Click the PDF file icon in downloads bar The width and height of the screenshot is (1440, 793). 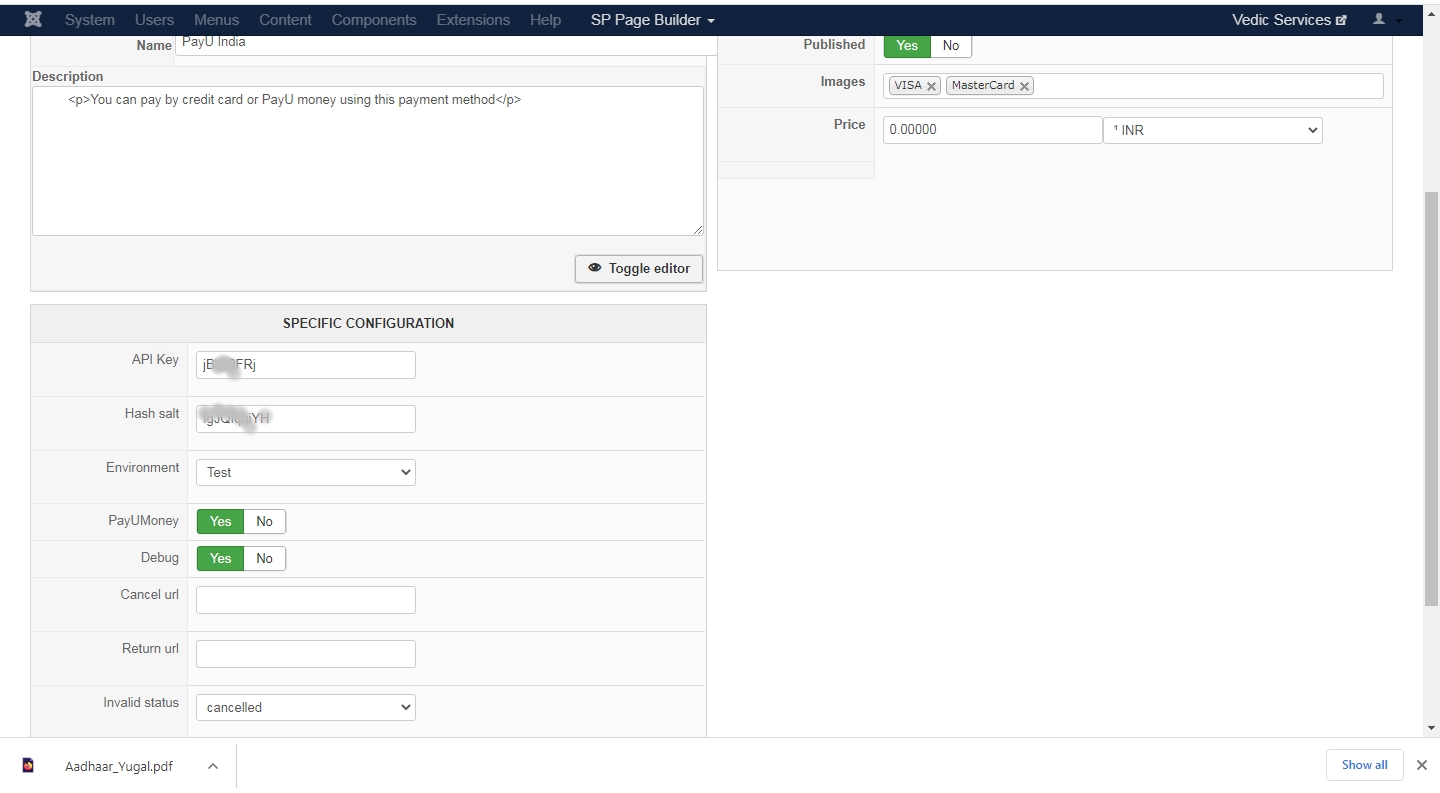28,765
